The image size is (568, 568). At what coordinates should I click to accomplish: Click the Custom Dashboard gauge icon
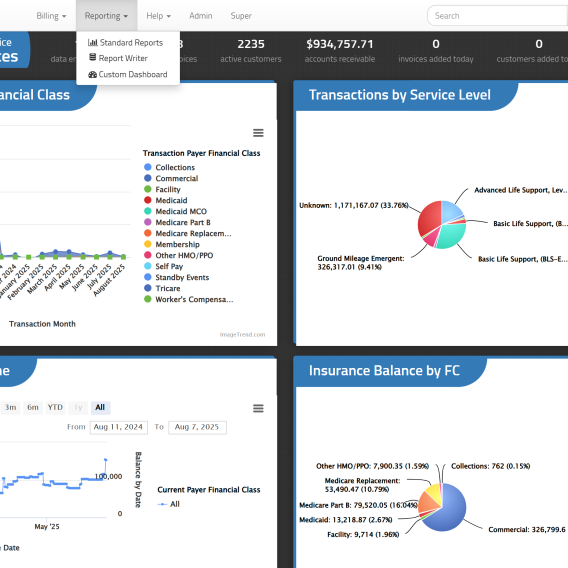93,74
